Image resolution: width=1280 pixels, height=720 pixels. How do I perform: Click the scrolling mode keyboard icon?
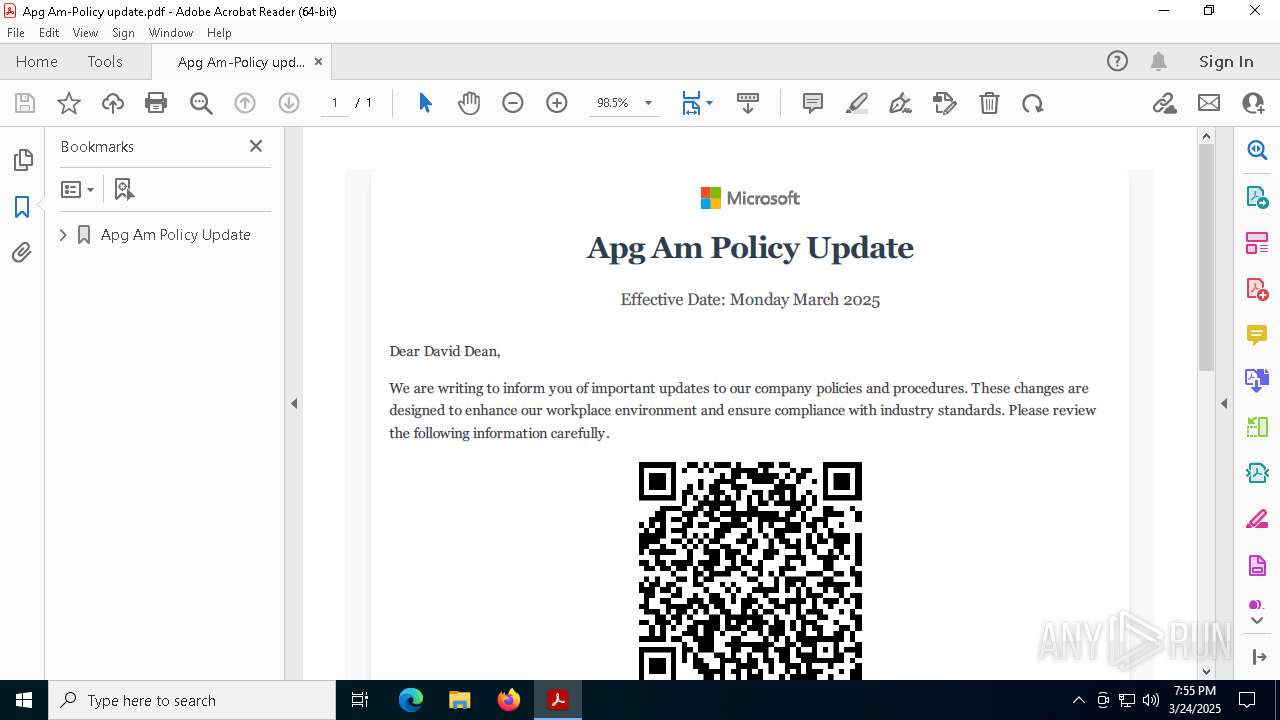pos(748,103)
